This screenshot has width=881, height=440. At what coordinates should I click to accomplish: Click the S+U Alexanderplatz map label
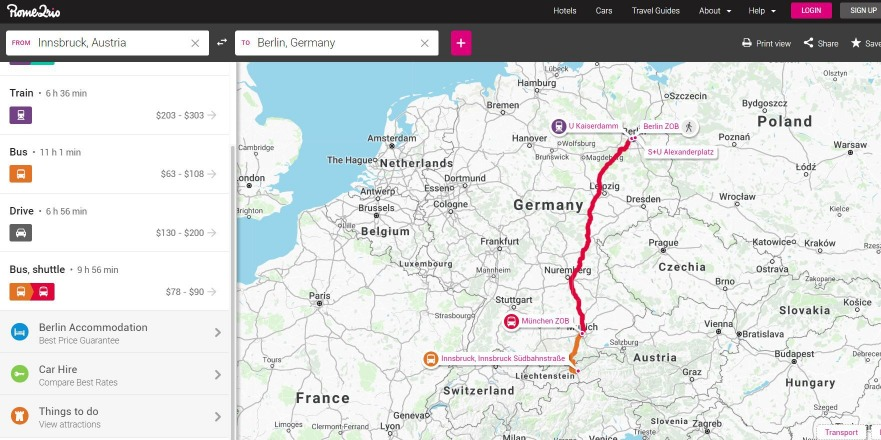pos(680,152)
